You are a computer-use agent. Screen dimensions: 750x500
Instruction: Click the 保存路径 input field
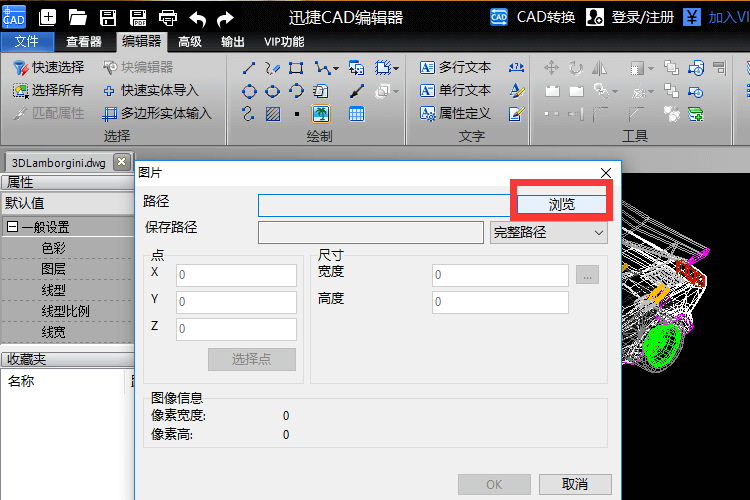371,233
